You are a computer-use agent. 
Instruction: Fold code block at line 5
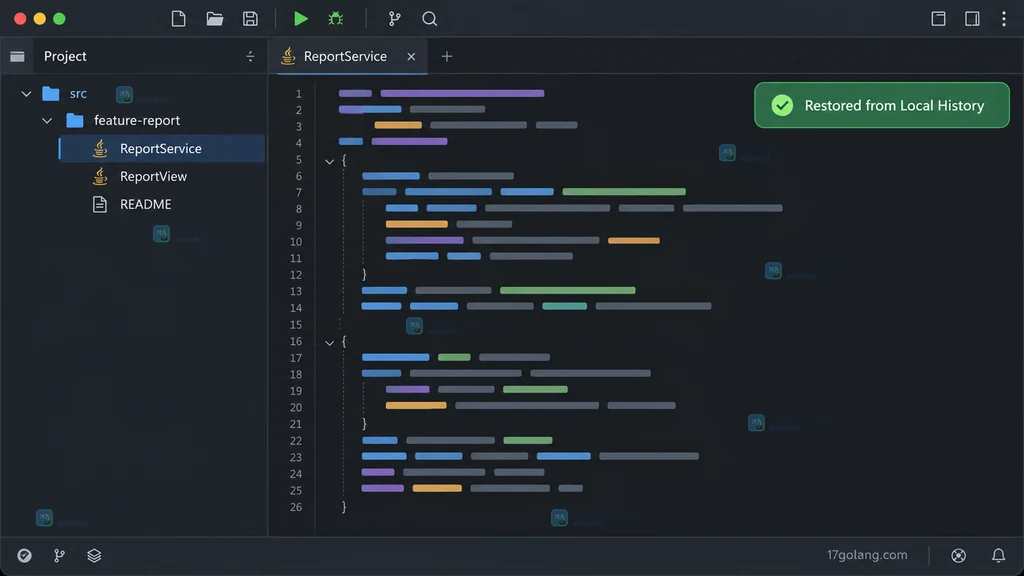pos(329,161)
